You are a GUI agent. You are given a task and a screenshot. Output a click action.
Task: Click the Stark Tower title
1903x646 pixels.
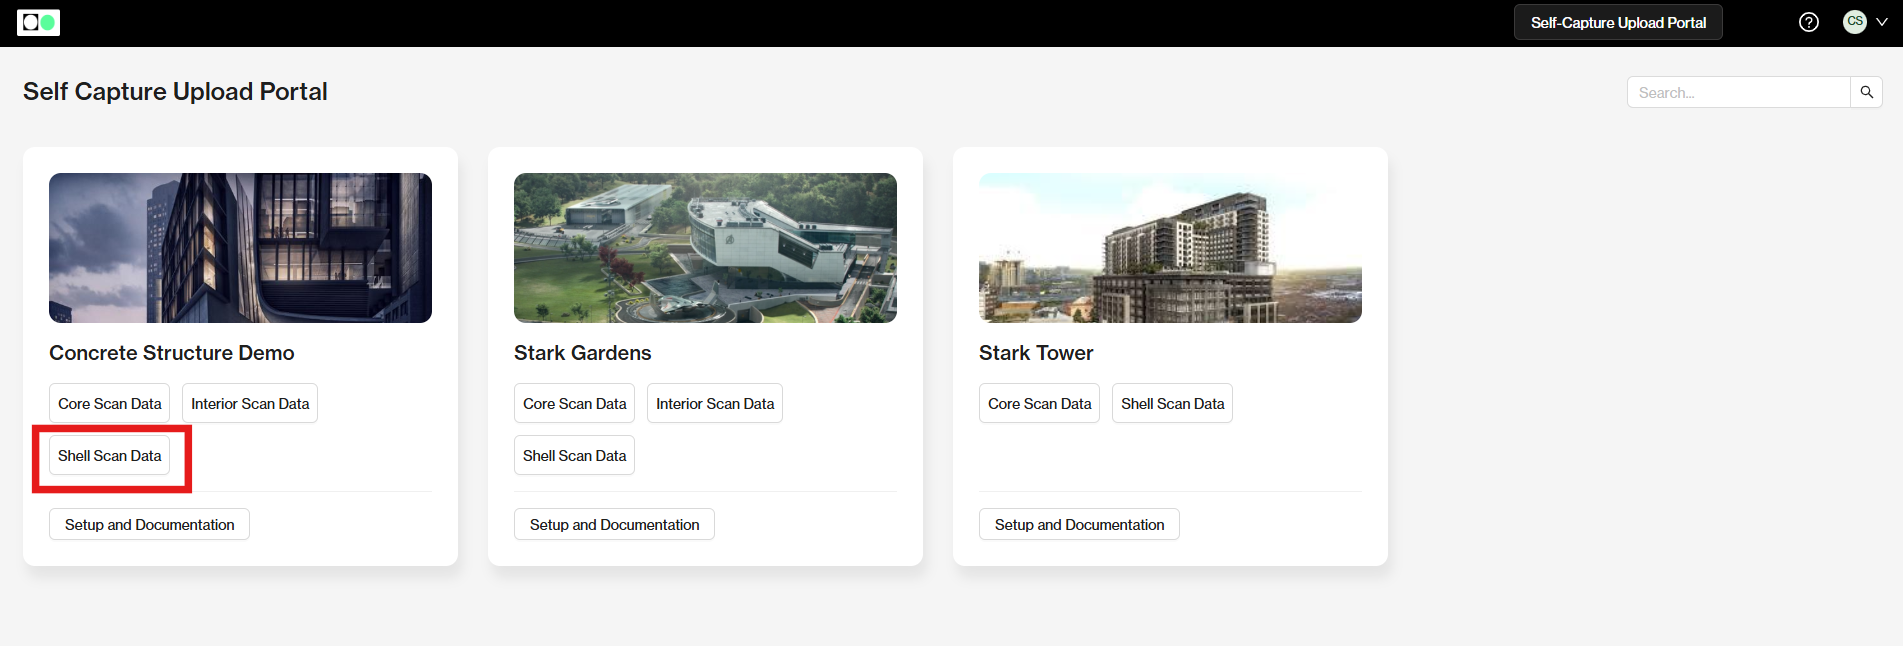[x=1036, y=353]
